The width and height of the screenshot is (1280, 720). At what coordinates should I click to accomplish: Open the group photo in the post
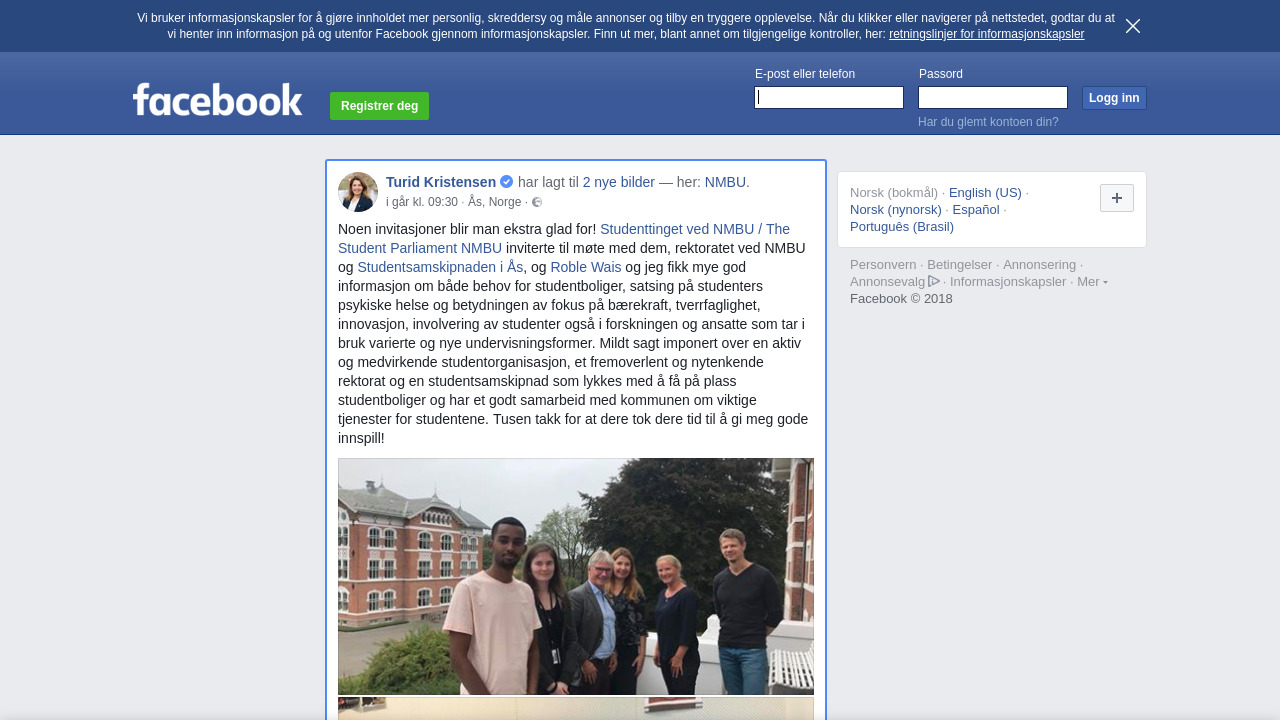(x=576, y=576)
